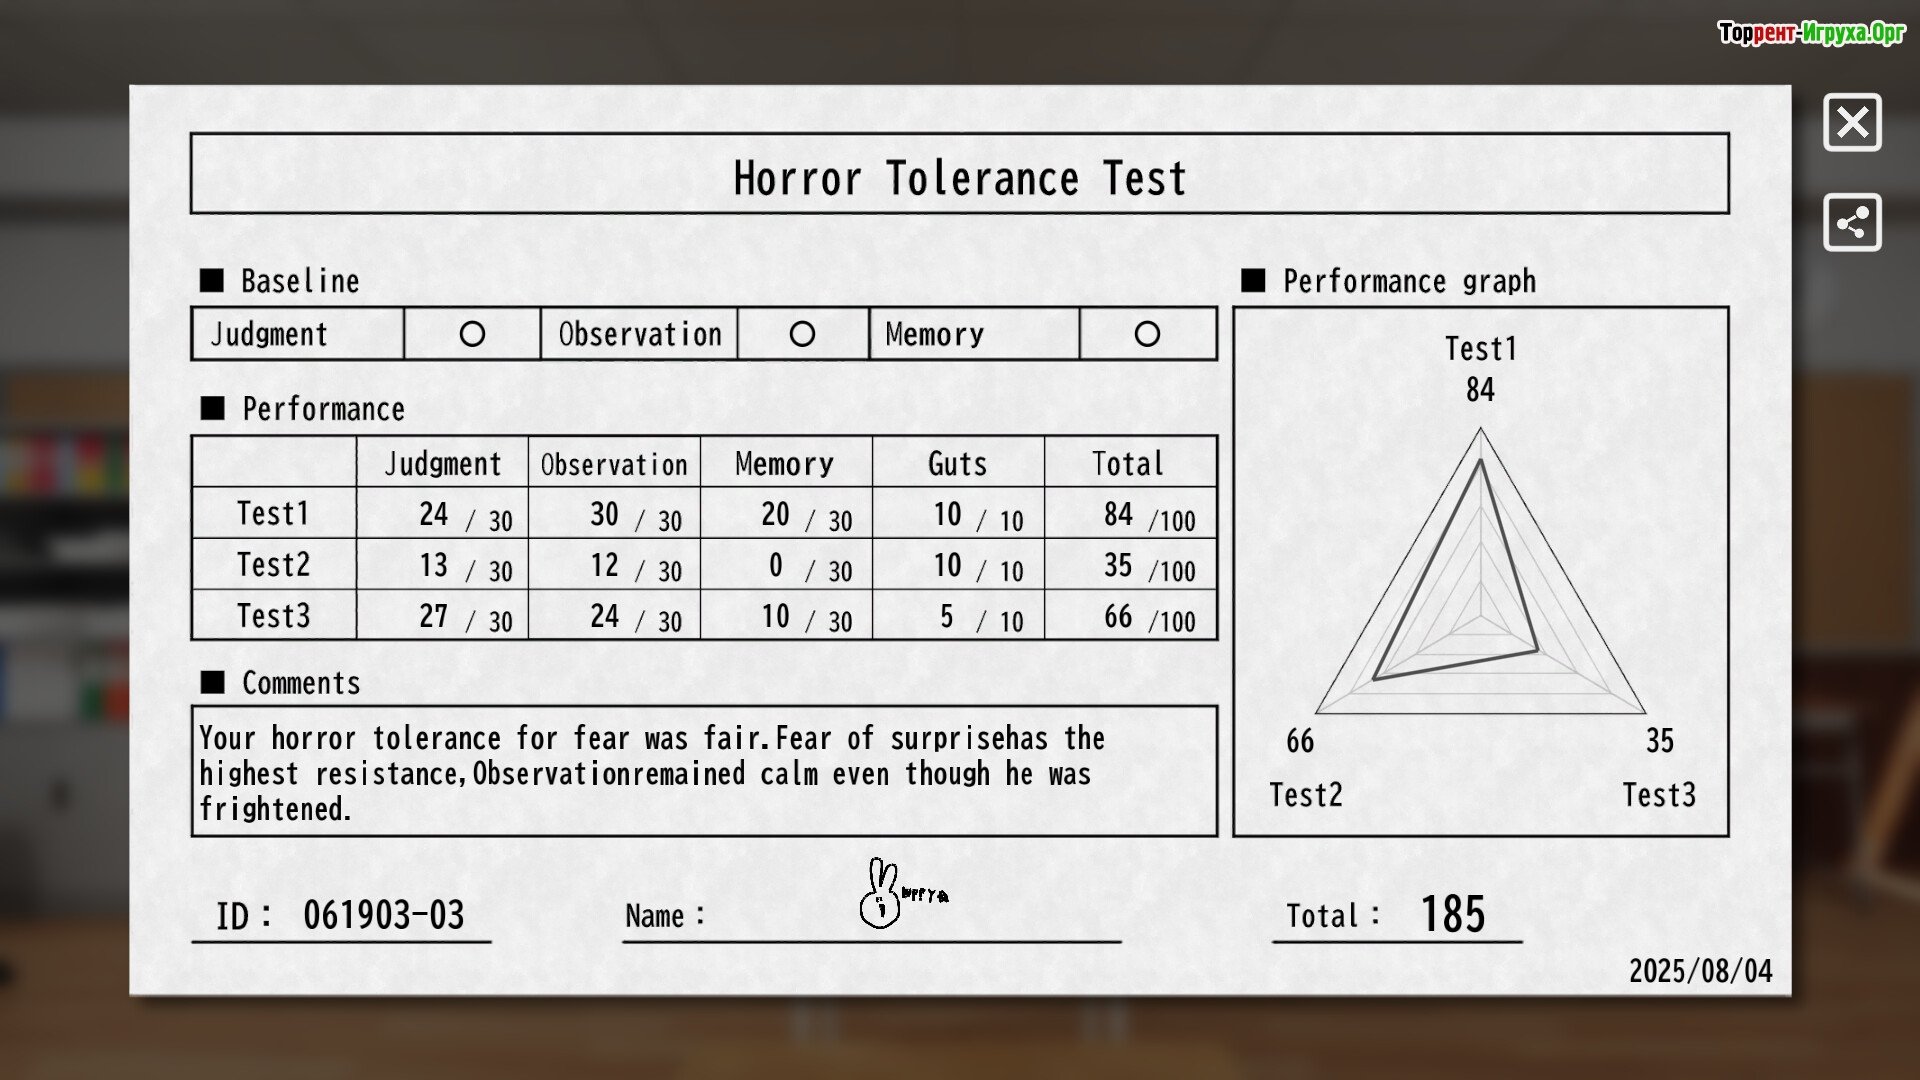Click the Performance graph section heading

(x=1408, y=281)
